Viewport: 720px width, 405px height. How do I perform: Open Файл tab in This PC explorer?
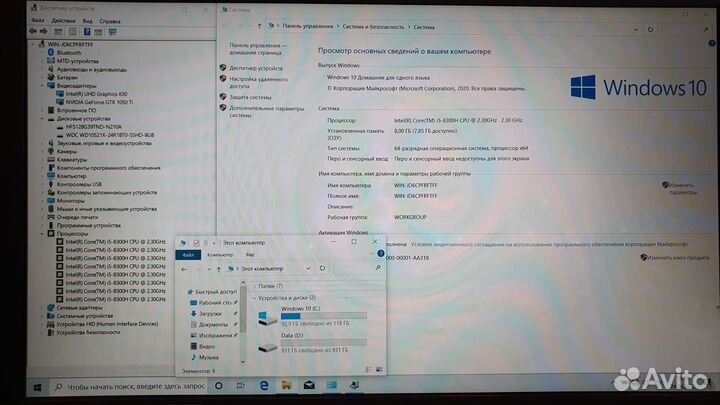[188, 255]
